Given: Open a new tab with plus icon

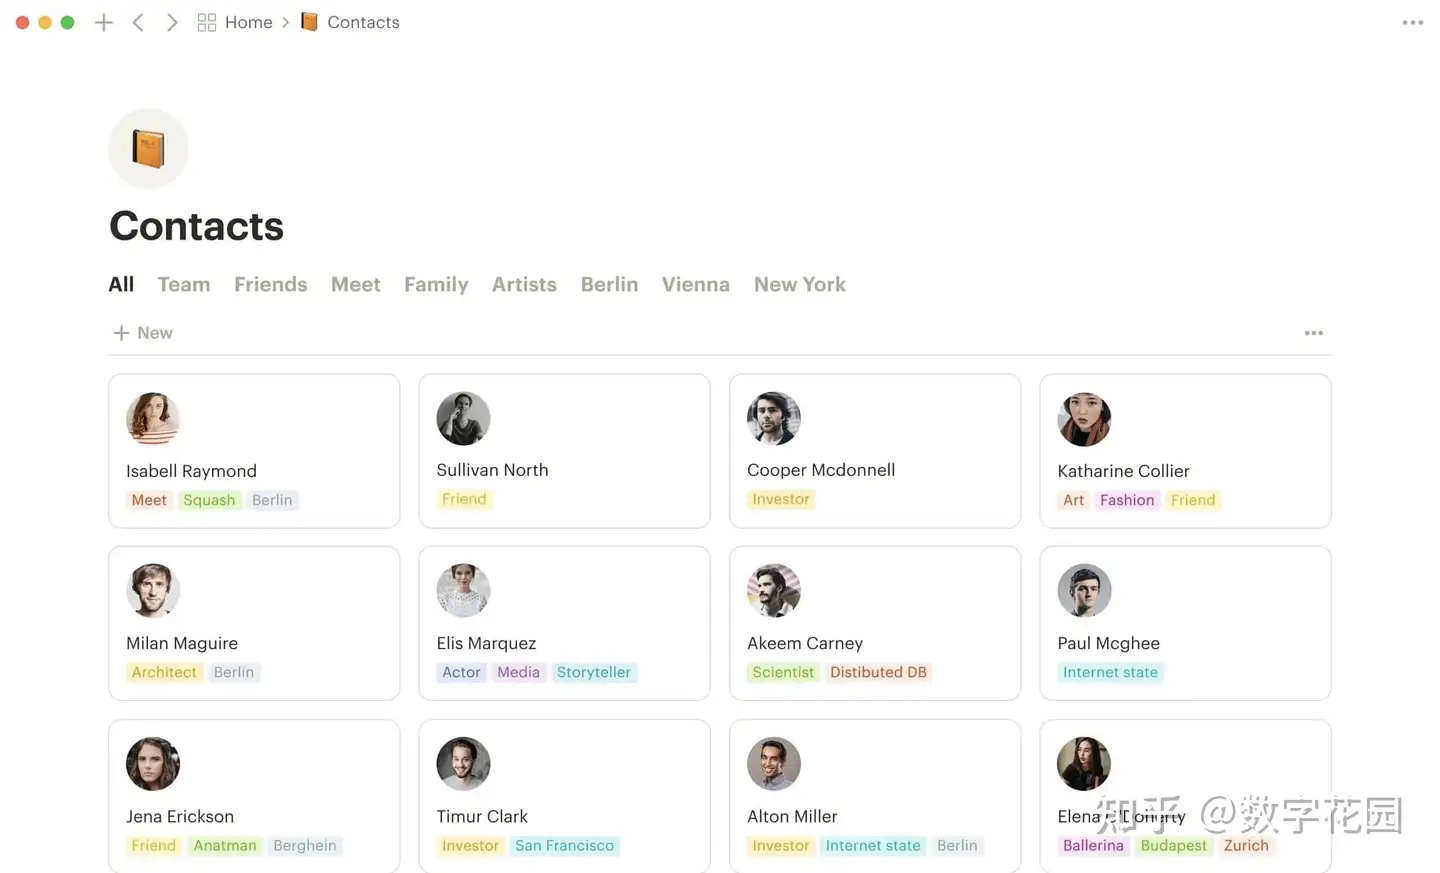Looking at the screenshot, I should (x=104, y=22).
